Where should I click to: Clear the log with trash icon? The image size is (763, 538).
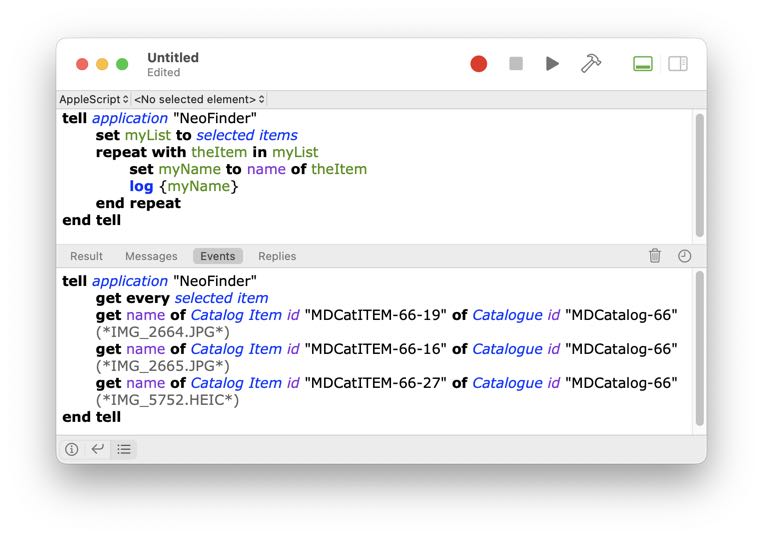tap(655, 255)
